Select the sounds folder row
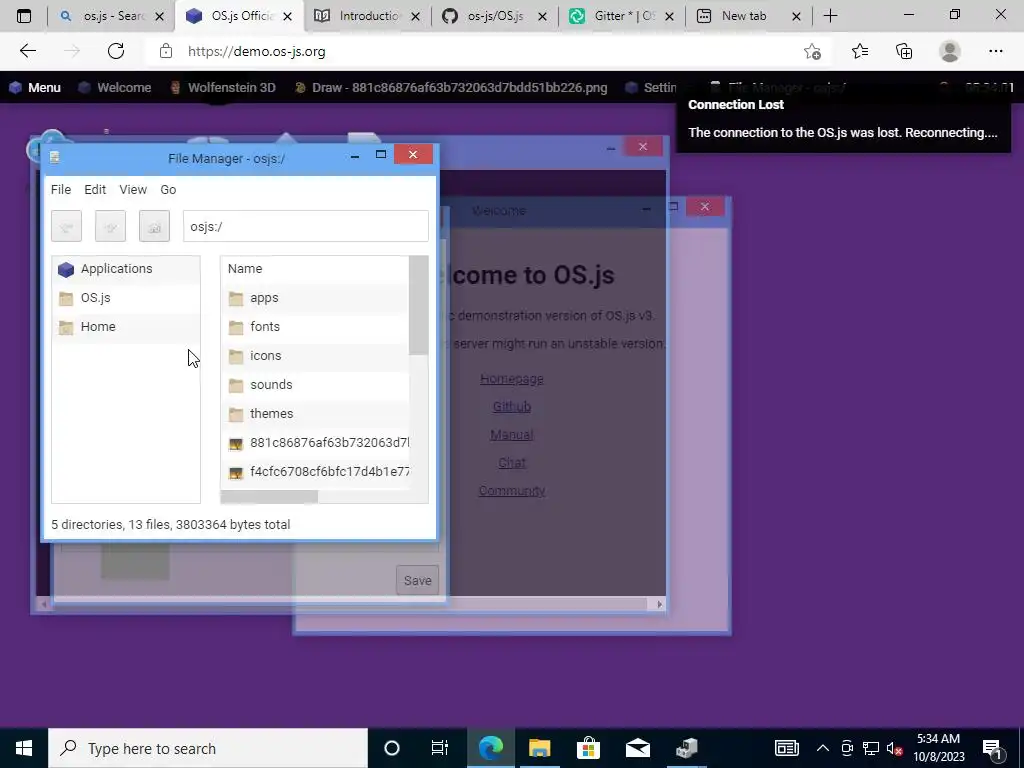 pos(315,385)
